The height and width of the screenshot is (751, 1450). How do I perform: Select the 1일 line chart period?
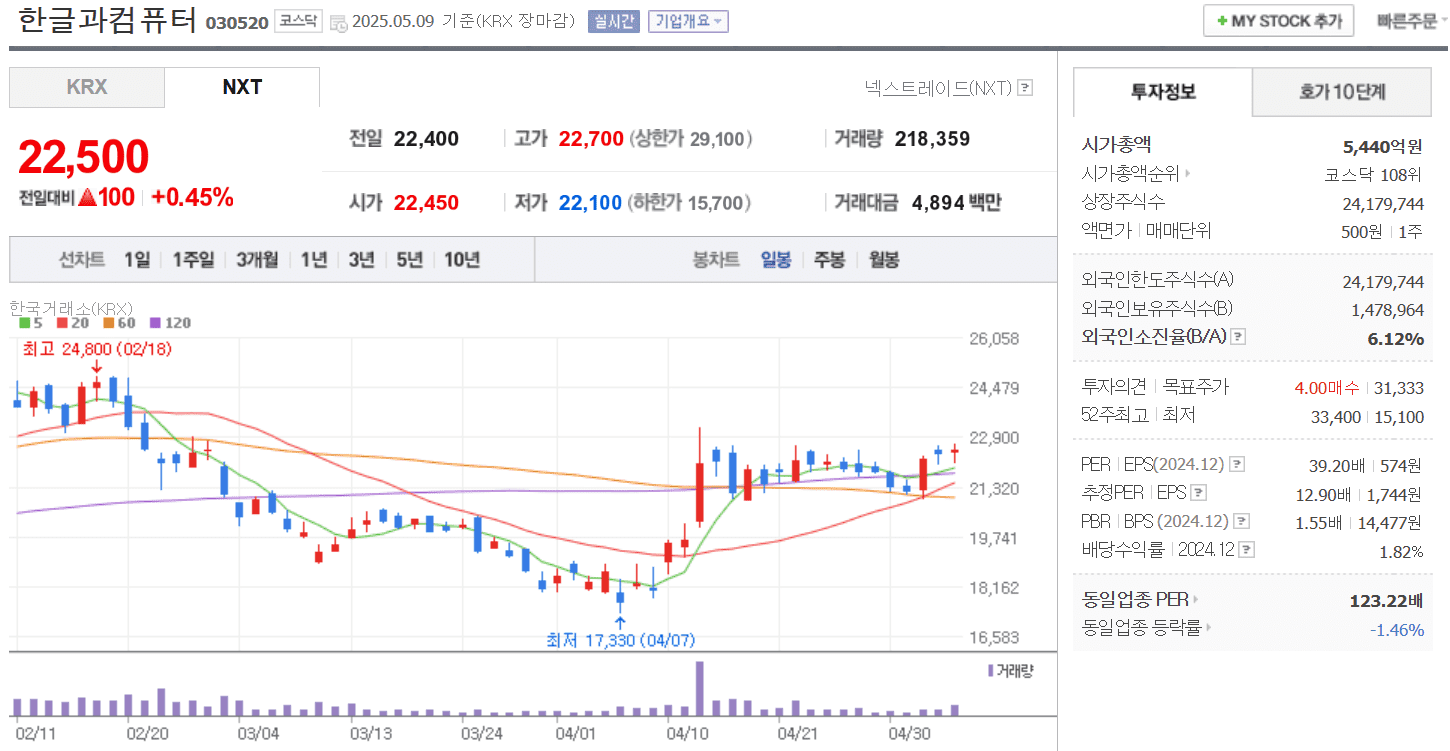pos(137,260)
